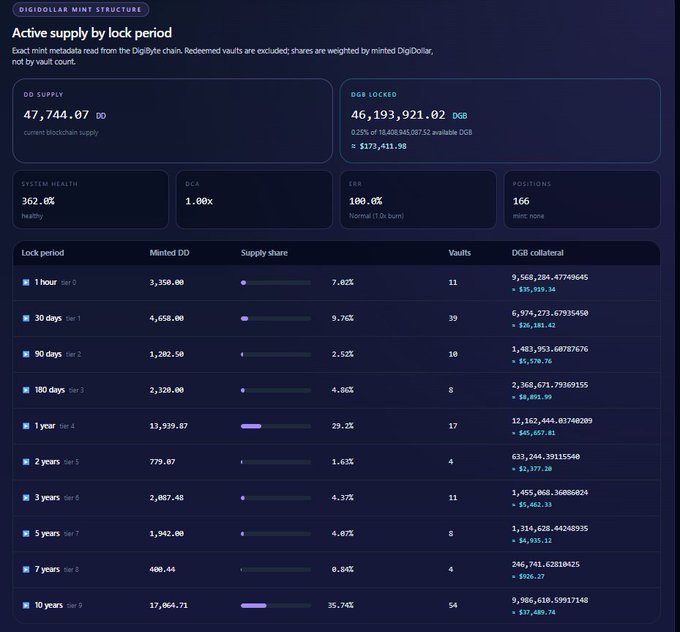Select the Positions 166 card

[582, 200]
